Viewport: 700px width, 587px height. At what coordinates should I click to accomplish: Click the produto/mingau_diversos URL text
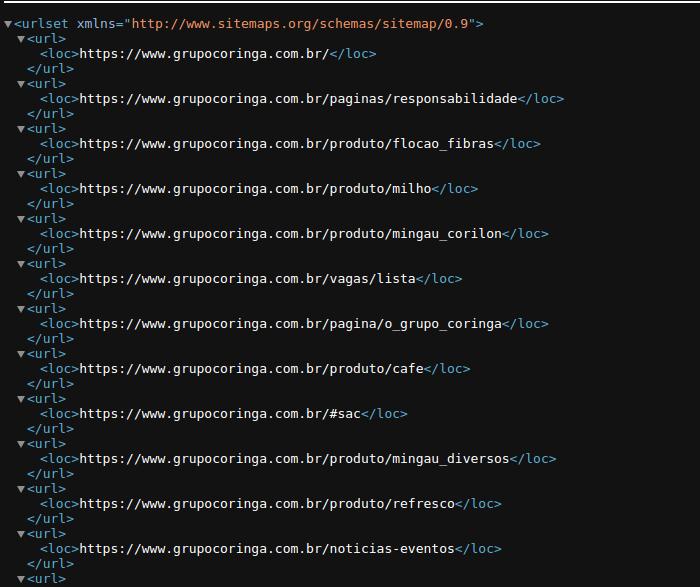pos(294,459)
